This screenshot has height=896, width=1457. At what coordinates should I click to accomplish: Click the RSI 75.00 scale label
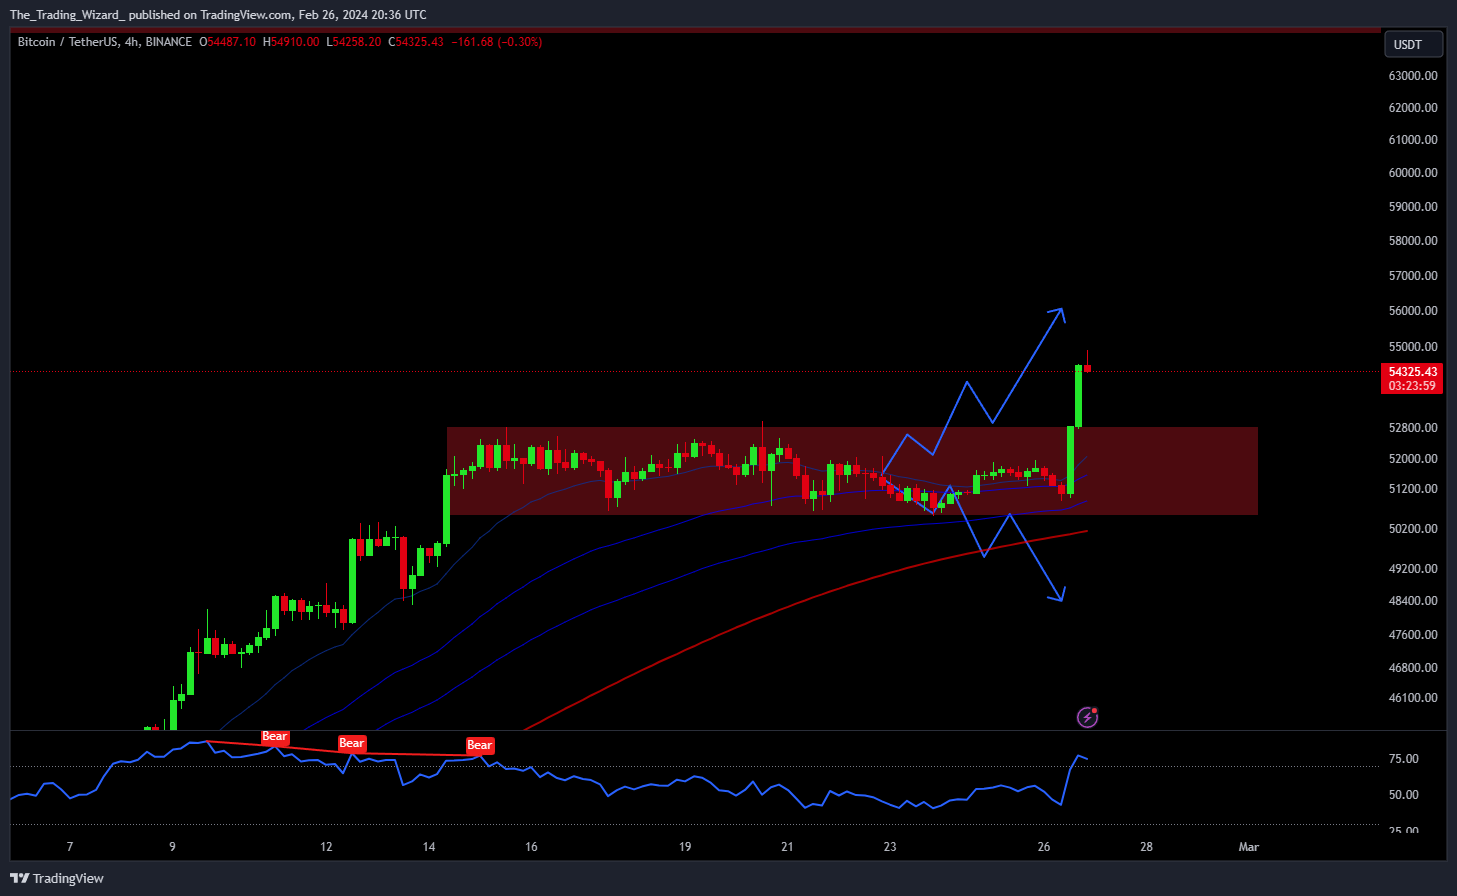point(1404,759)
